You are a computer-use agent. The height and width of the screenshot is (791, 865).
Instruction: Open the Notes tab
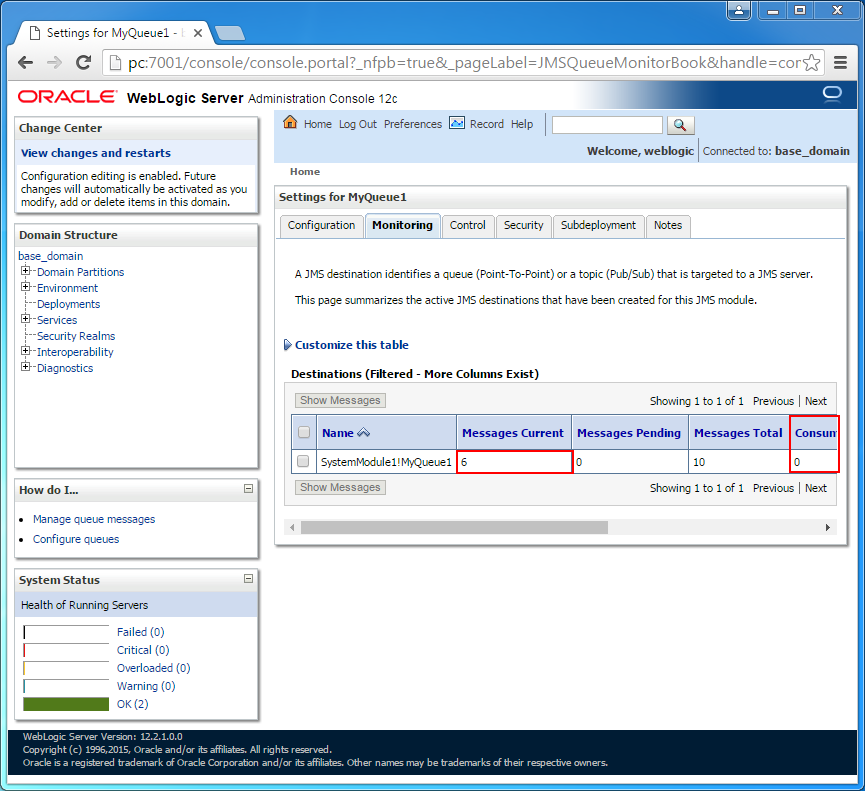[x=668, y=226]
